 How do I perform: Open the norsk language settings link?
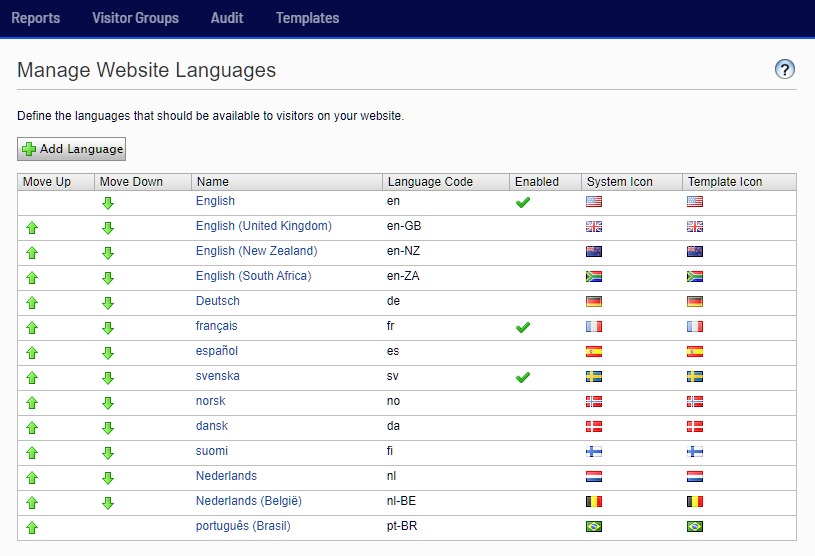click(211, 401)
